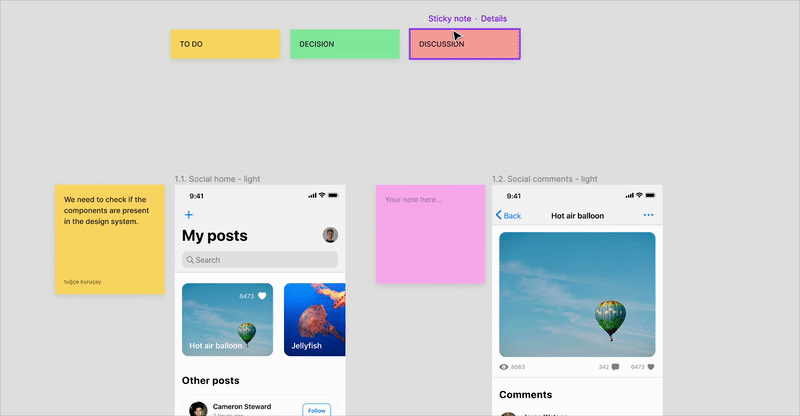Screen dimensions: 800x416
Task: Select the yellow design system sticky note
Action: (x=110, y=239)
